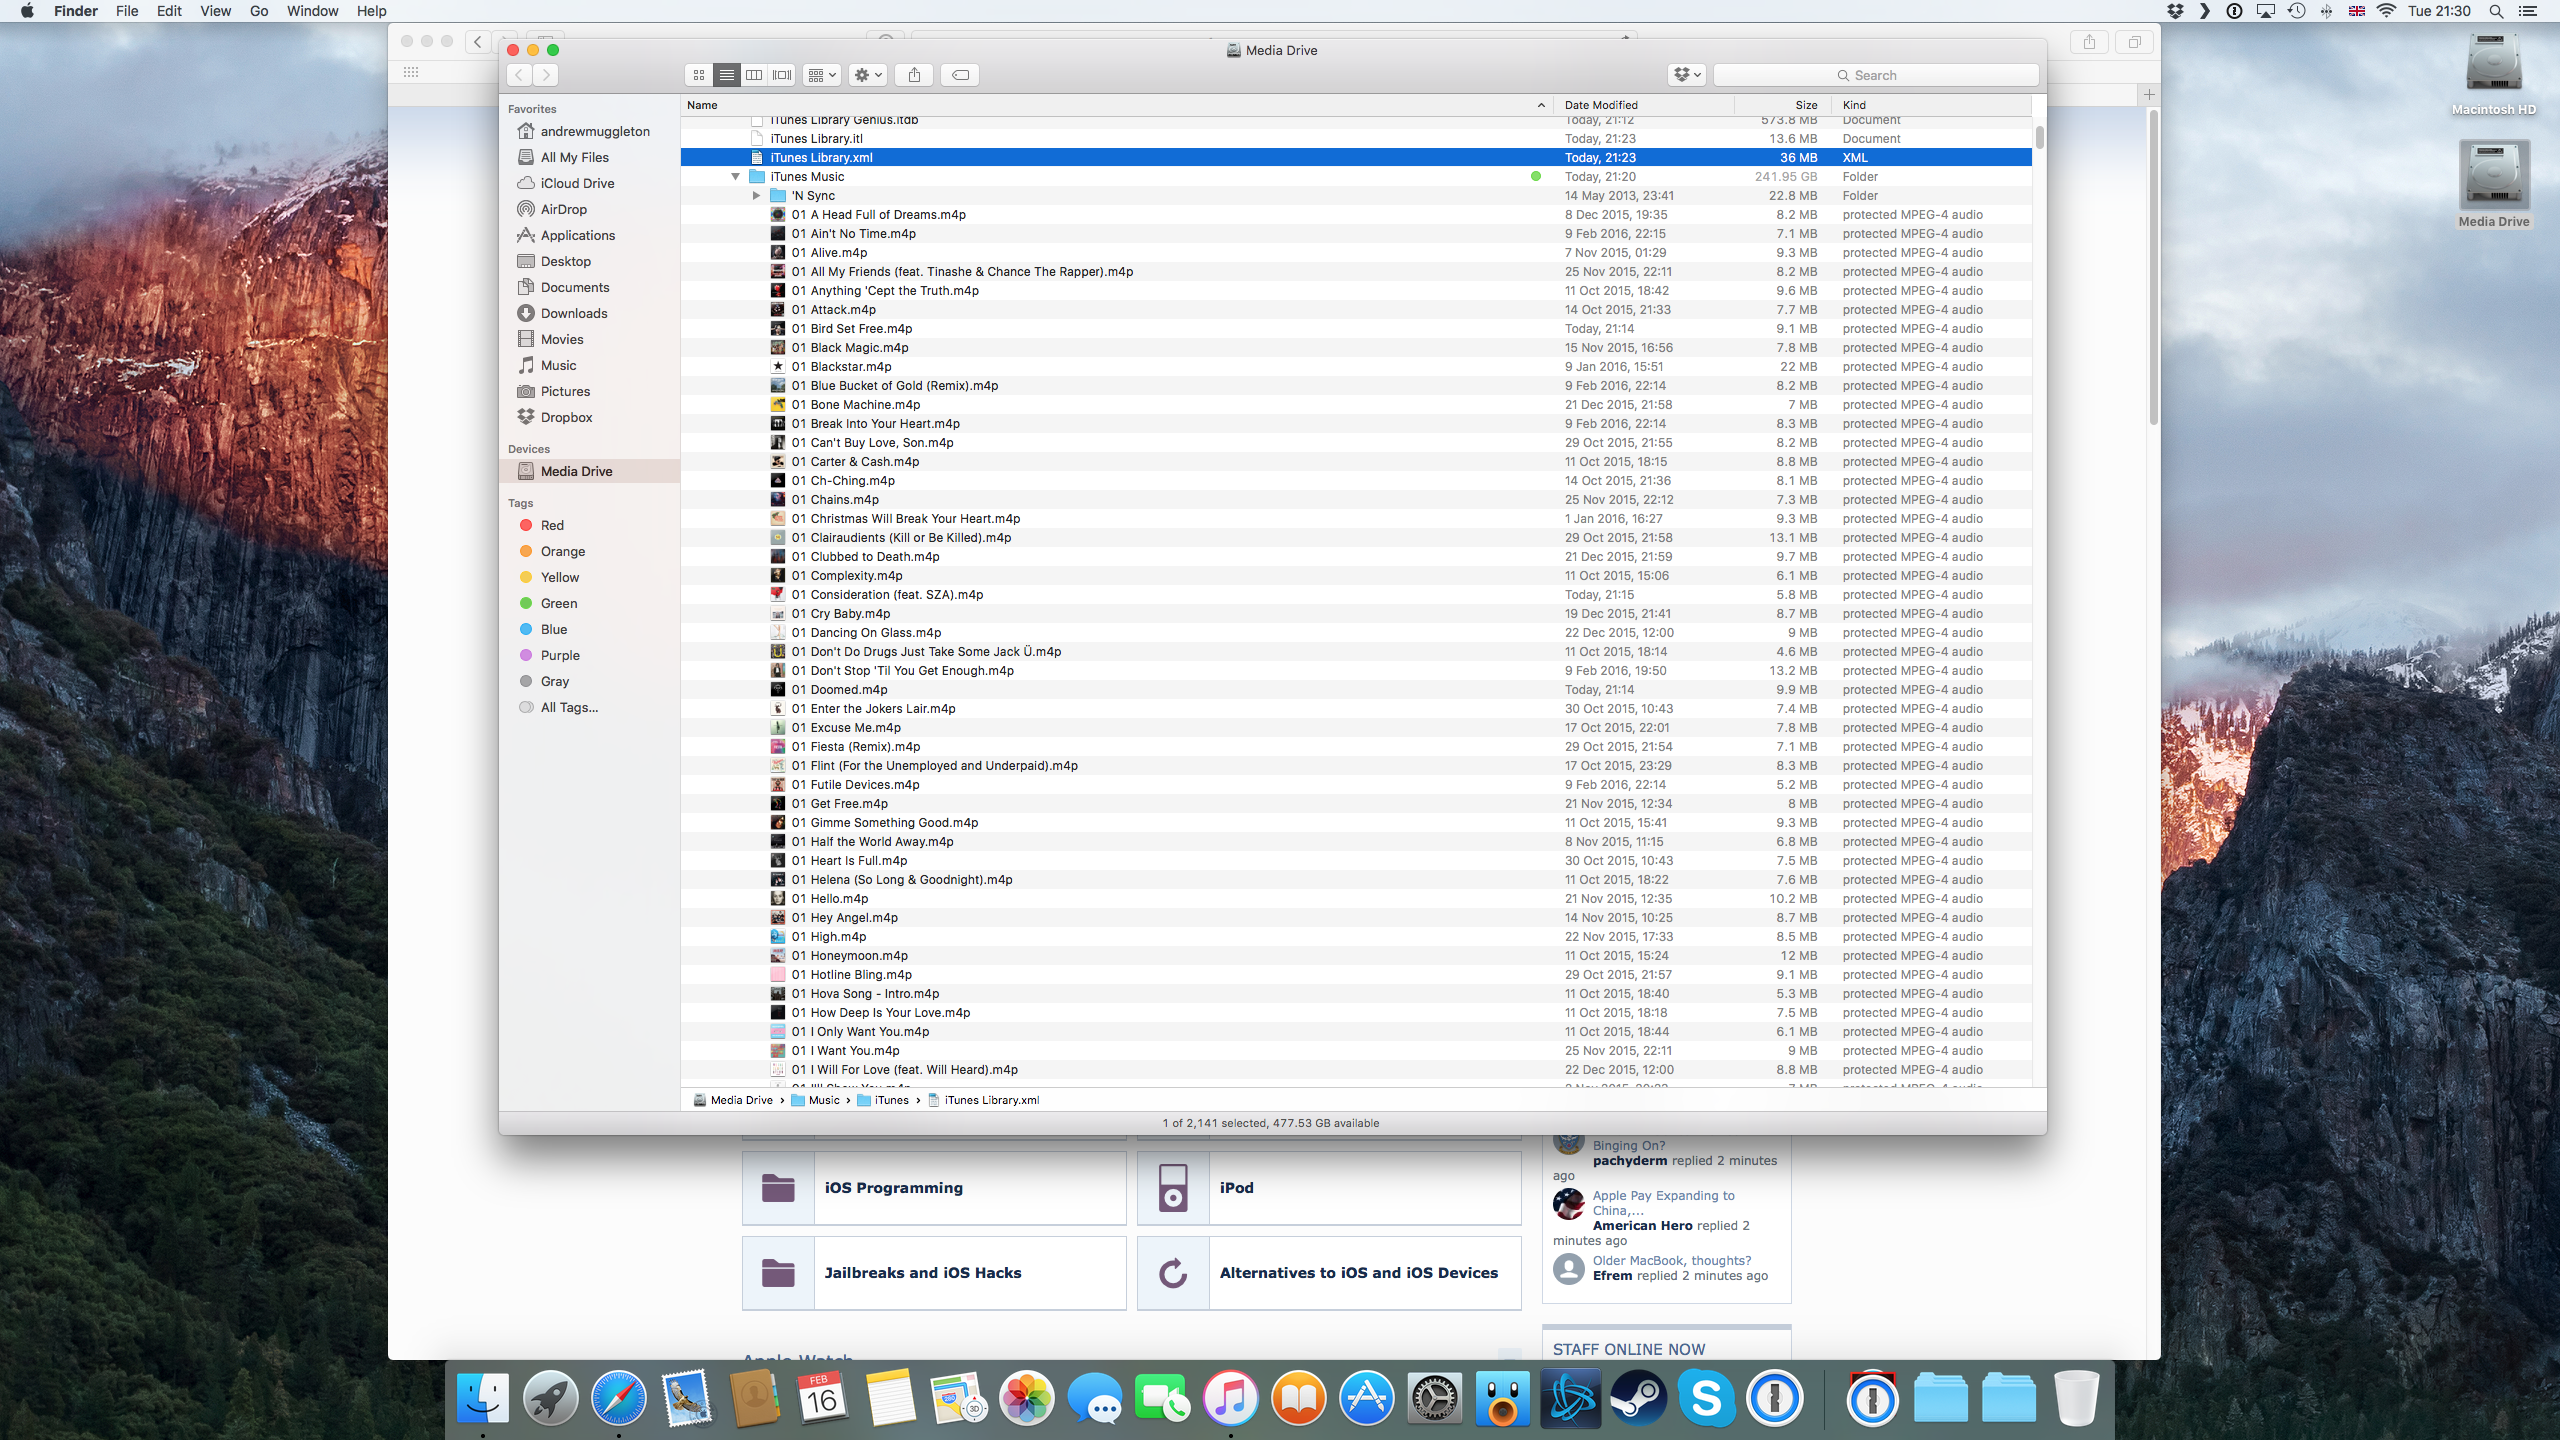Sort by Date Modified column
This screenshot has height=1440, width=2560.
tap(1643, 105)
